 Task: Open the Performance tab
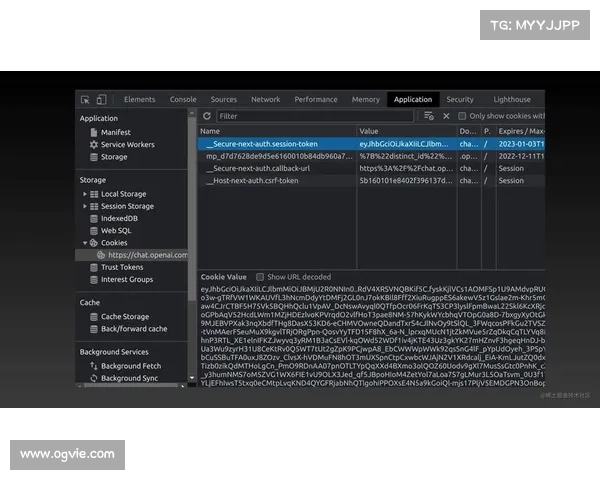(316, 100)
